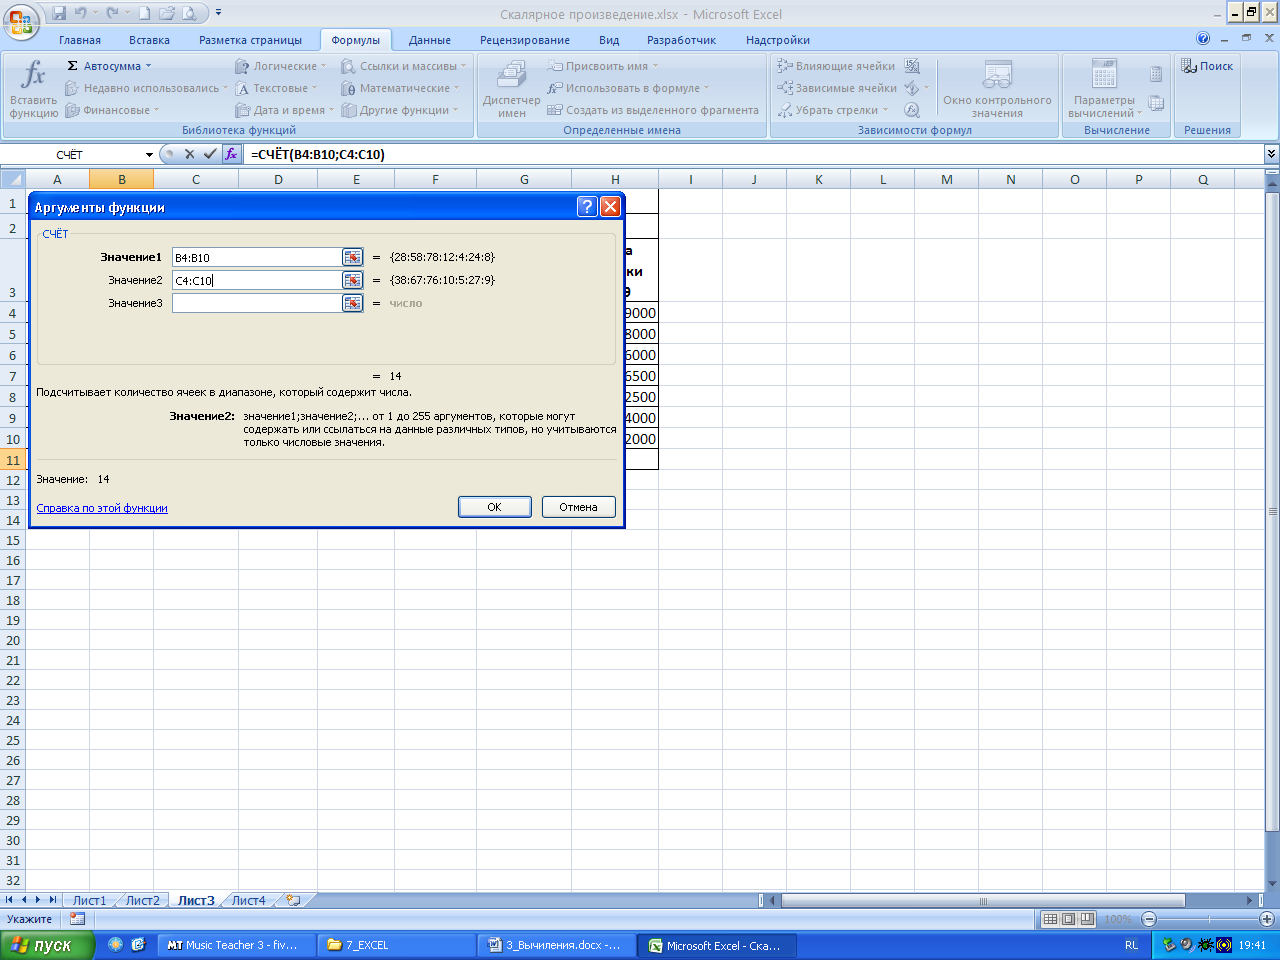Viewport: 1280px width, 960px height.
Task: Click Show Formulas icon
Action: (912, 66)
